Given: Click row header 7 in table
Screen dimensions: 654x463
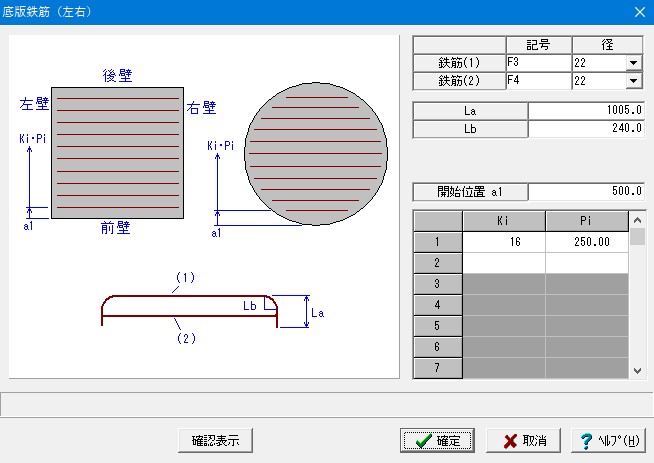Looking at the screenshot, I should coord(438,368).
